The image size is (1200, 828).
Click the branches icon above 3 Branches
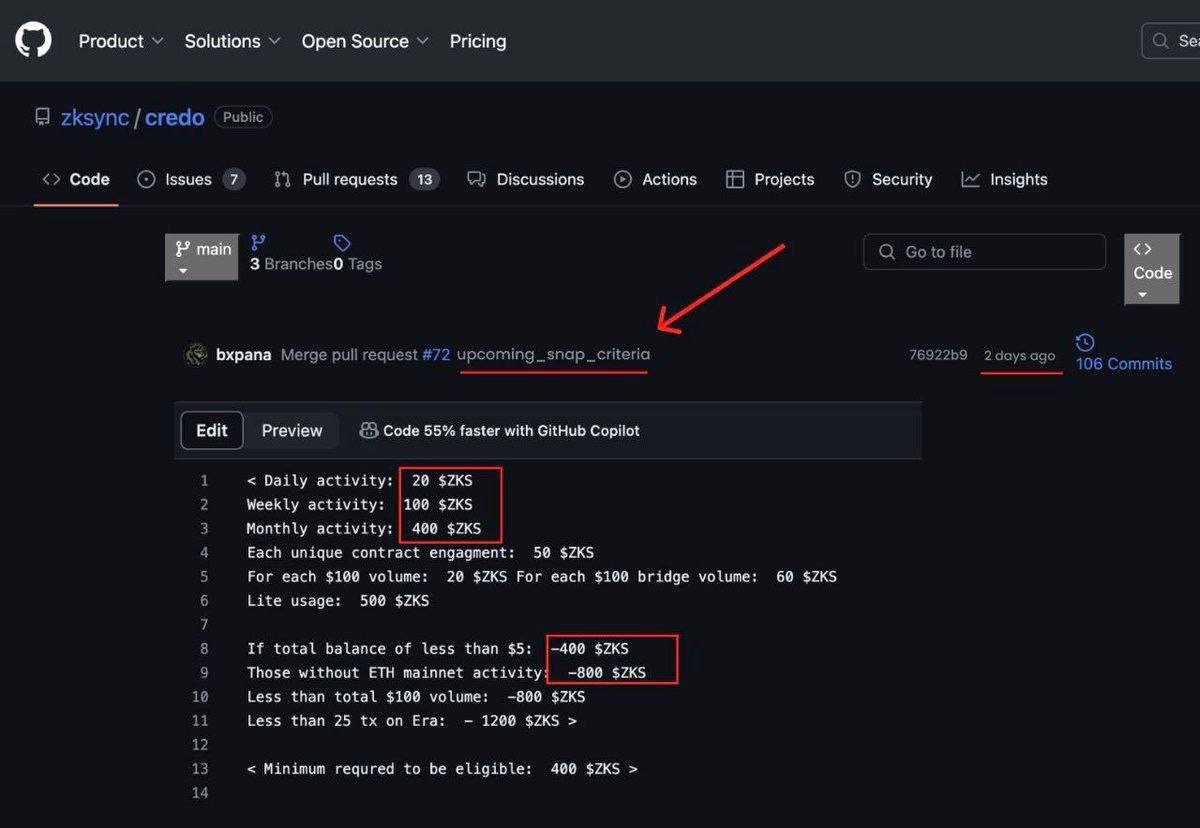pyautogui.click(x=258, y=242)
